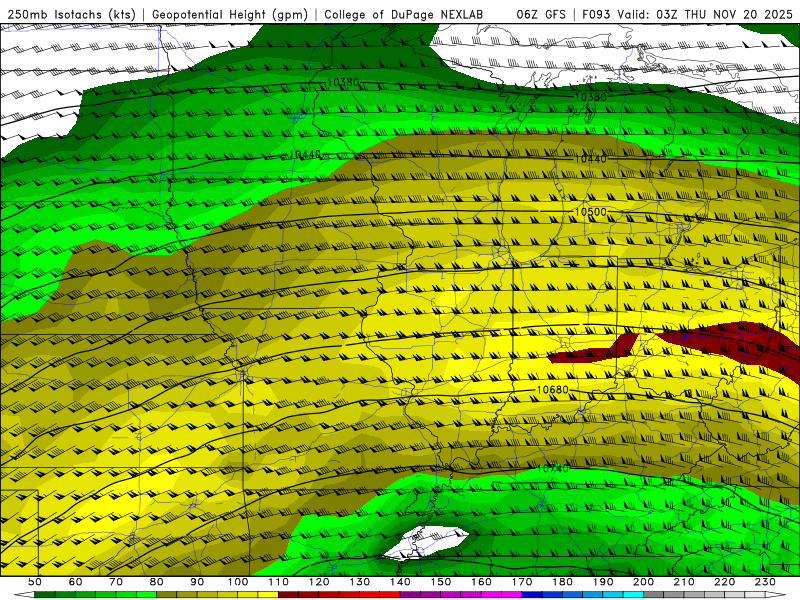Image resolution: width=800 pixels, height=600 pixels.
Task: Click the "250mb Isotachs (kts)" title text
Action: [71, 14]
